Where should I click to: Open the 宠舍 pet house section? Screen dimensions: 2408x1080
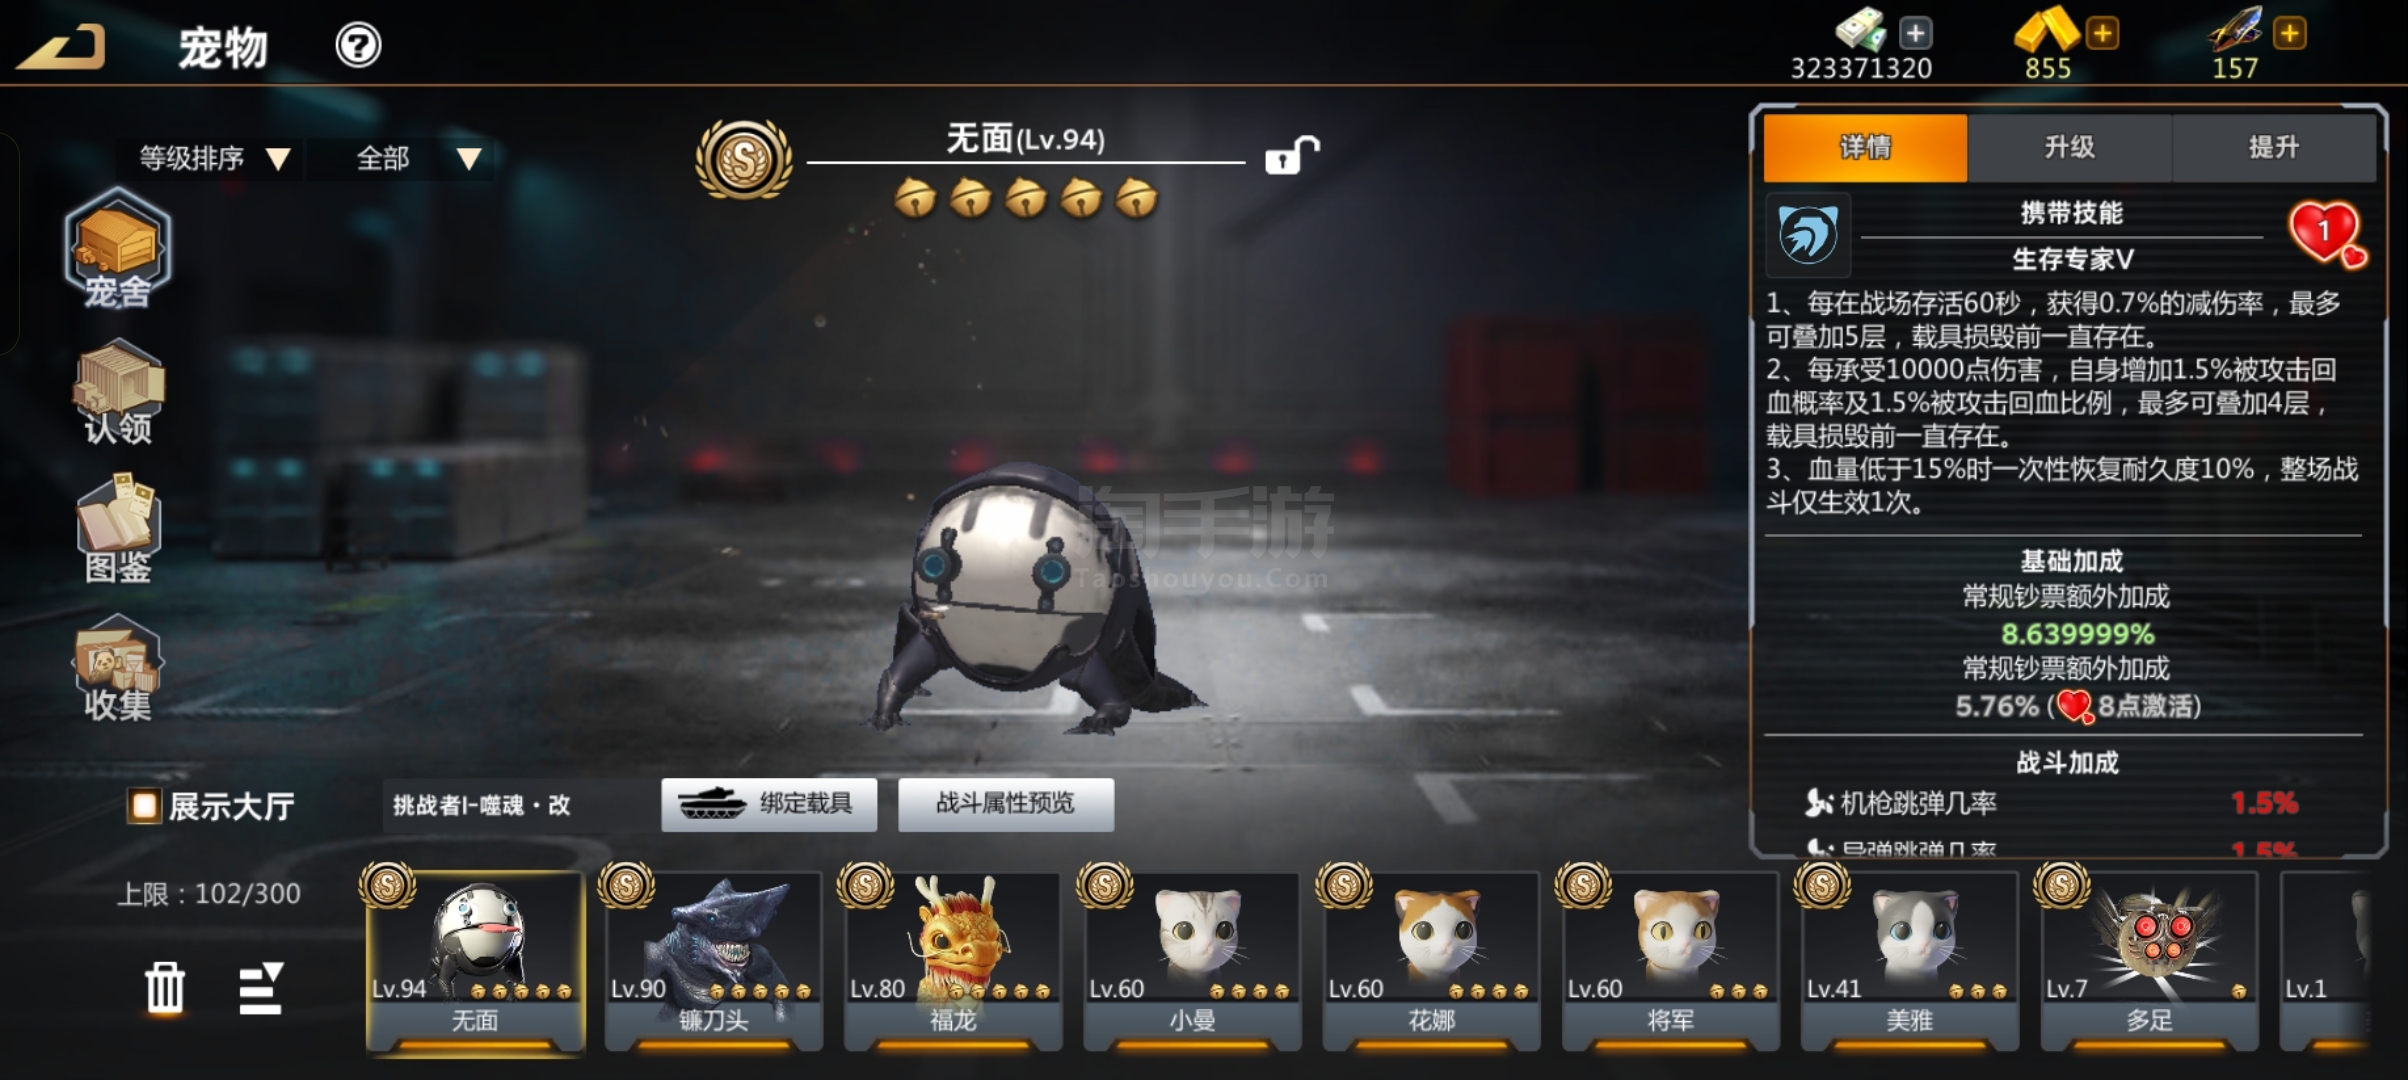(x=117, y=248)
